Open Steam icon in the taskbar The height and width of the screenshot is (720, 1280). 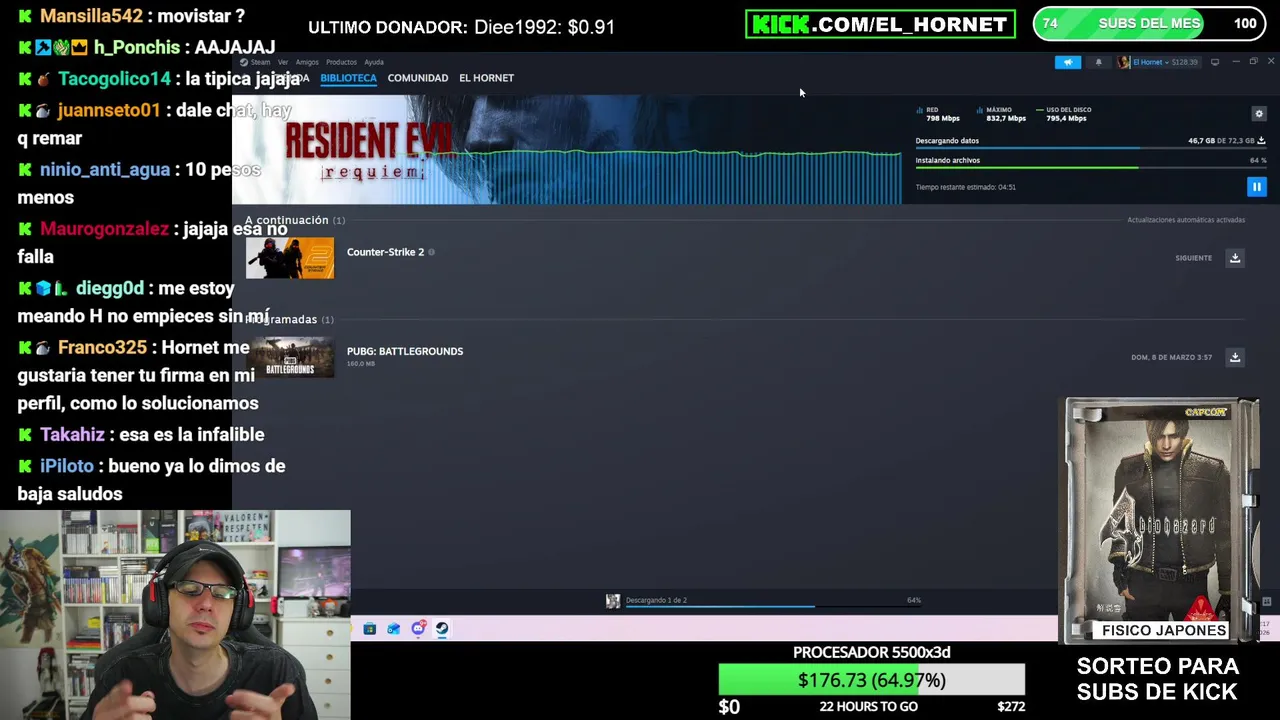(442, 629)
